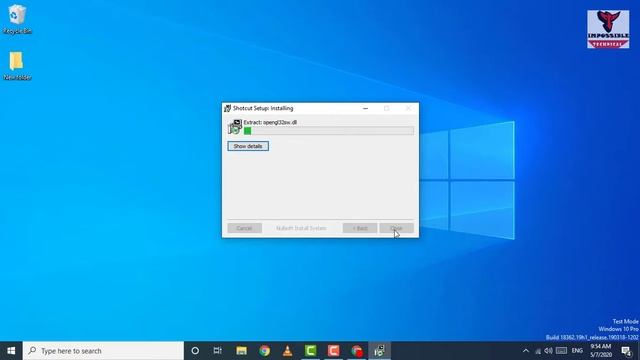Click the Close button at dialog bottom

click(396, 228)
